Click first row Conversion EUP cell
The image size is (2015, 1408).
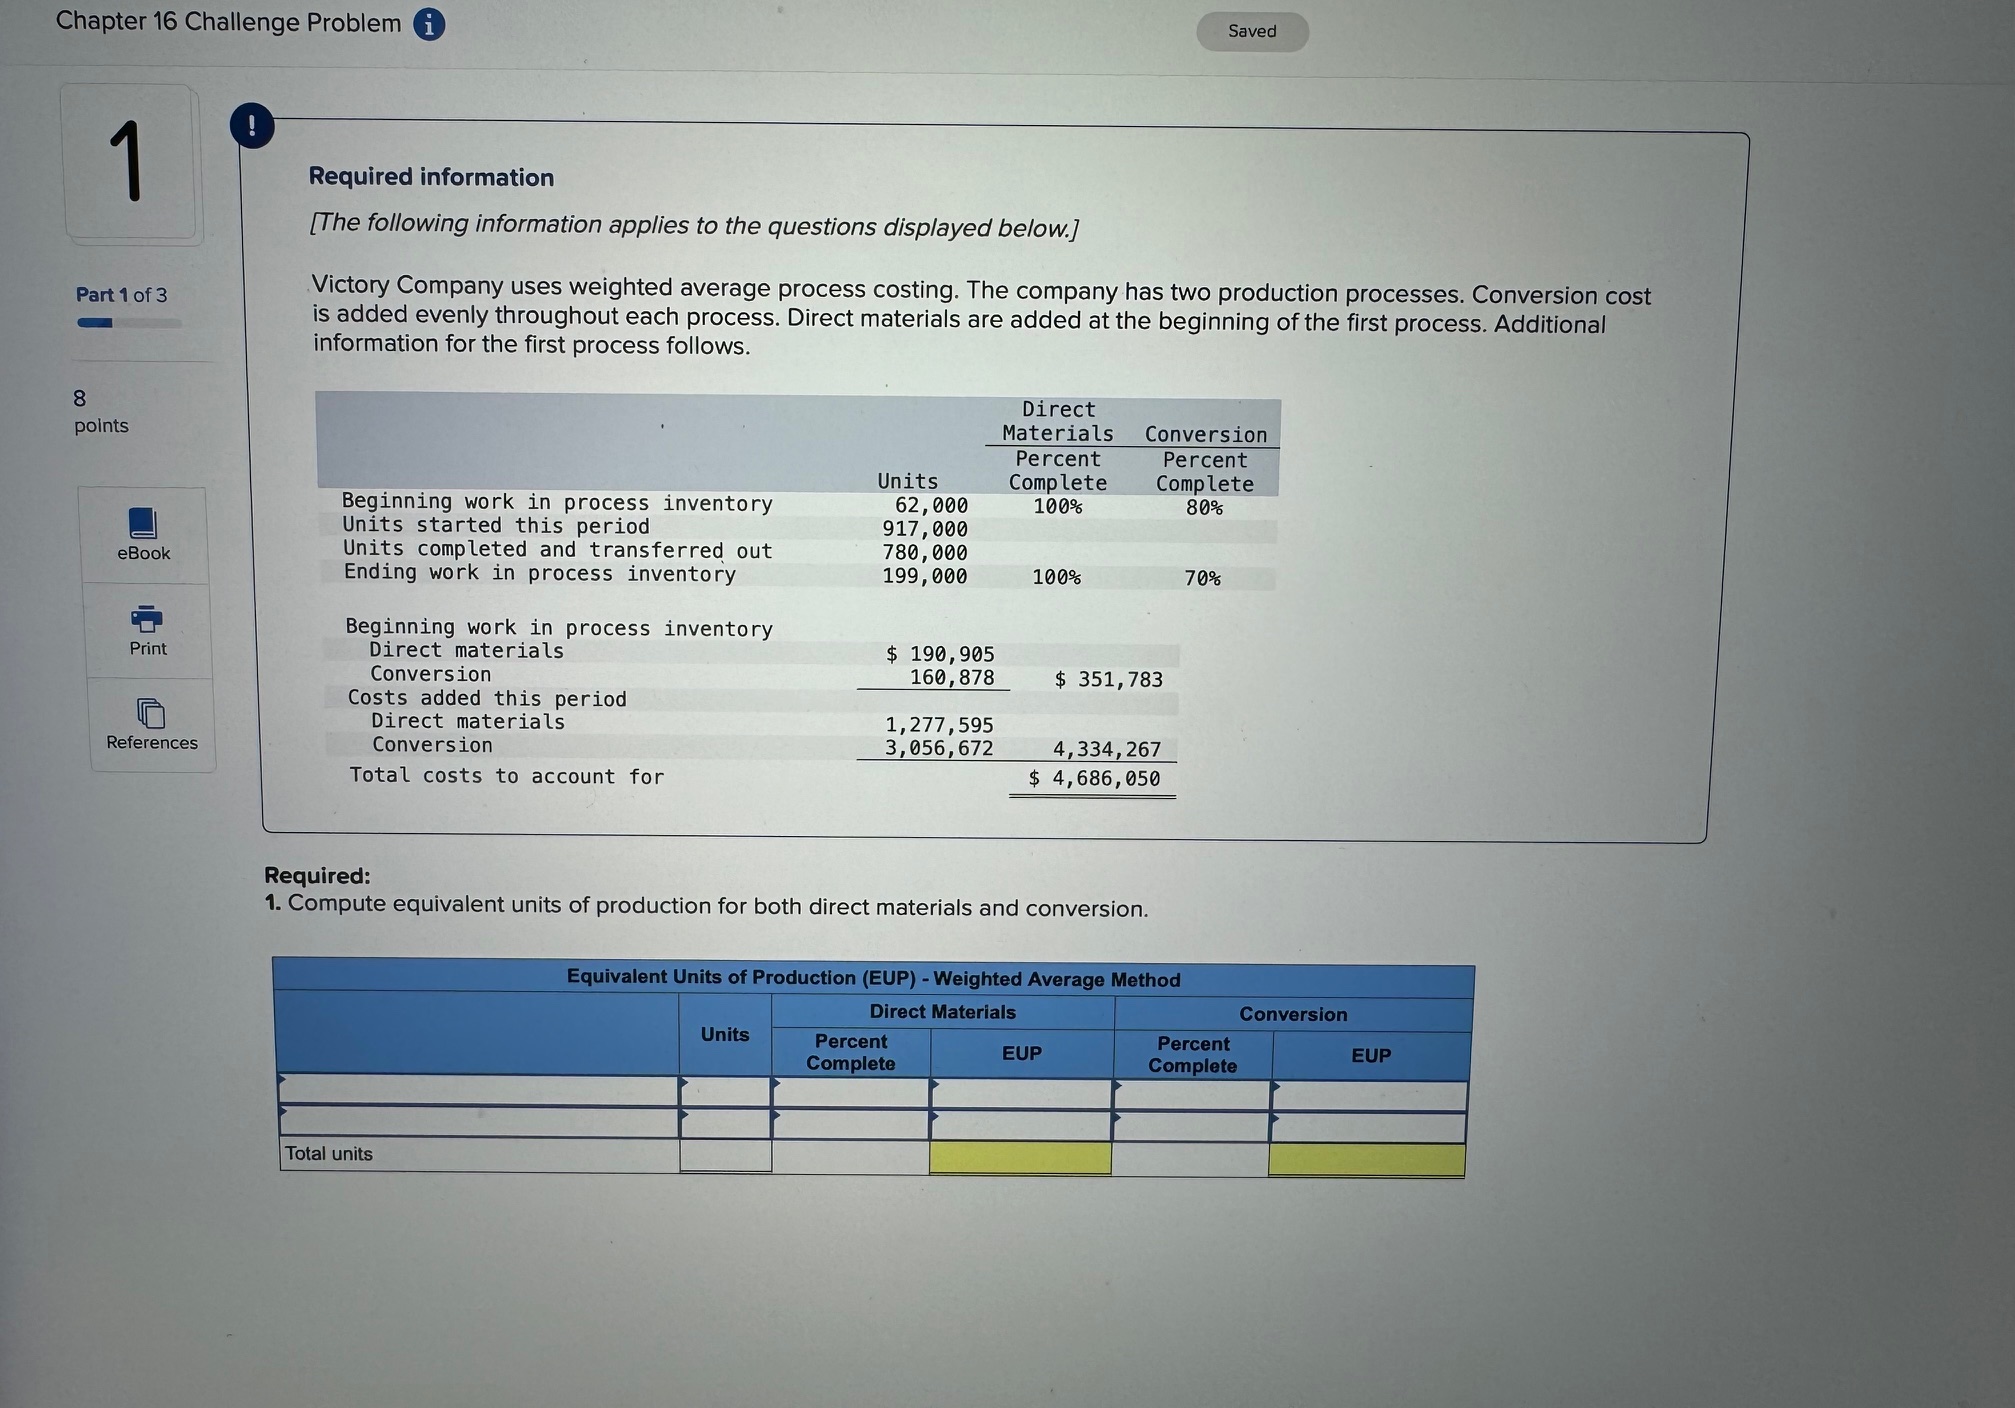coord(1368,1096)
